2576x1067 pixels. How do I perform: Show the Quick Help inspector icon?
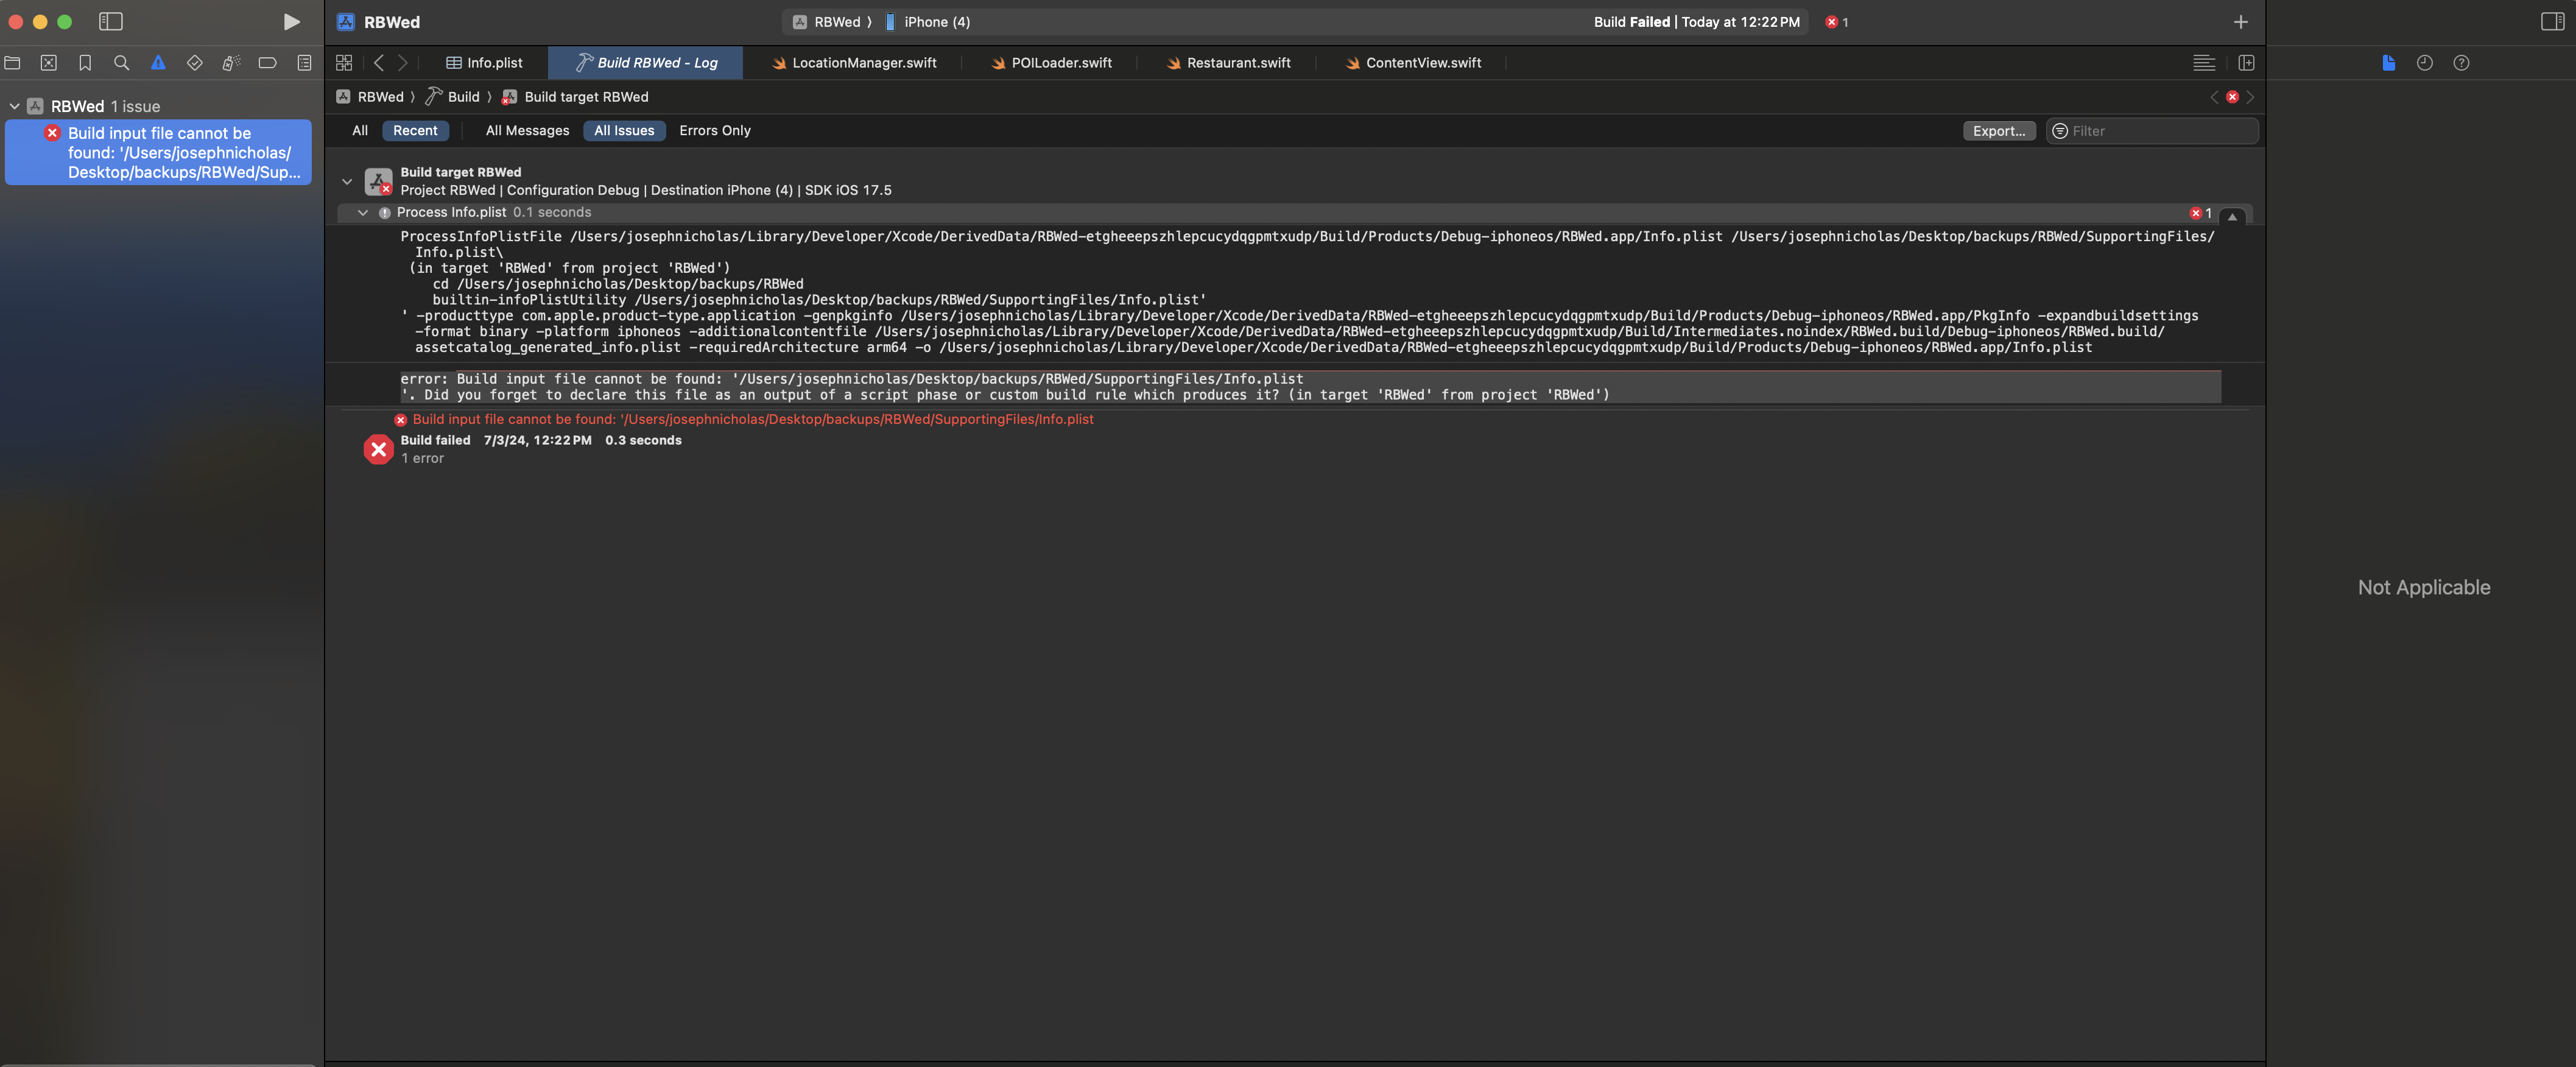(2461, 63)
